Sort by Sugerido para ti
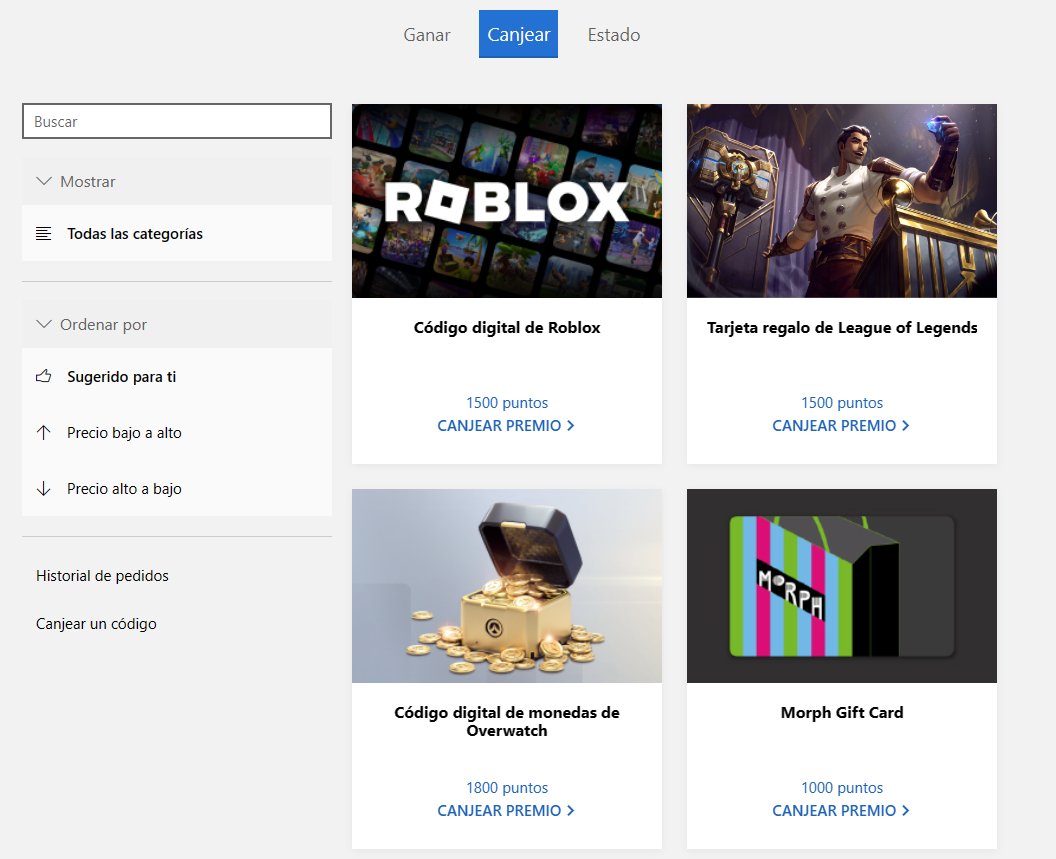Viewport: 1056px width, 859px height. (x=176, y=377)
